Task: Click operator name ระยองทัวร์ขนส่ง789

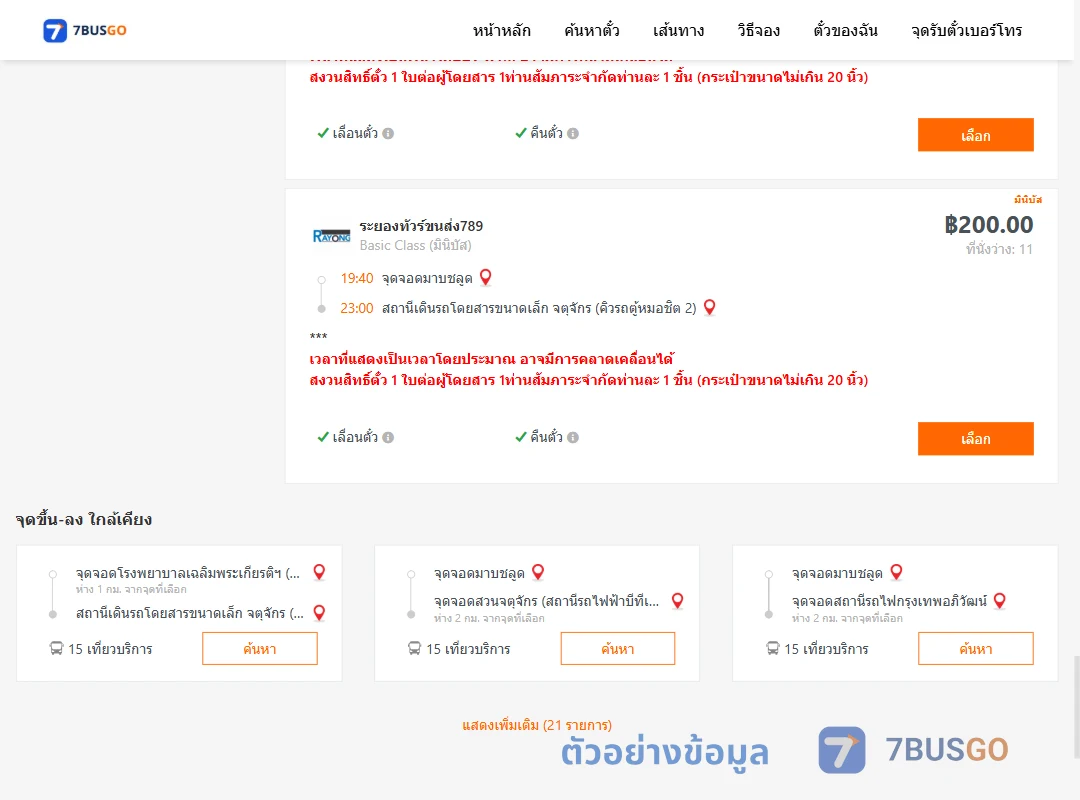Action: pyautogui.click(x=421, y=226)
